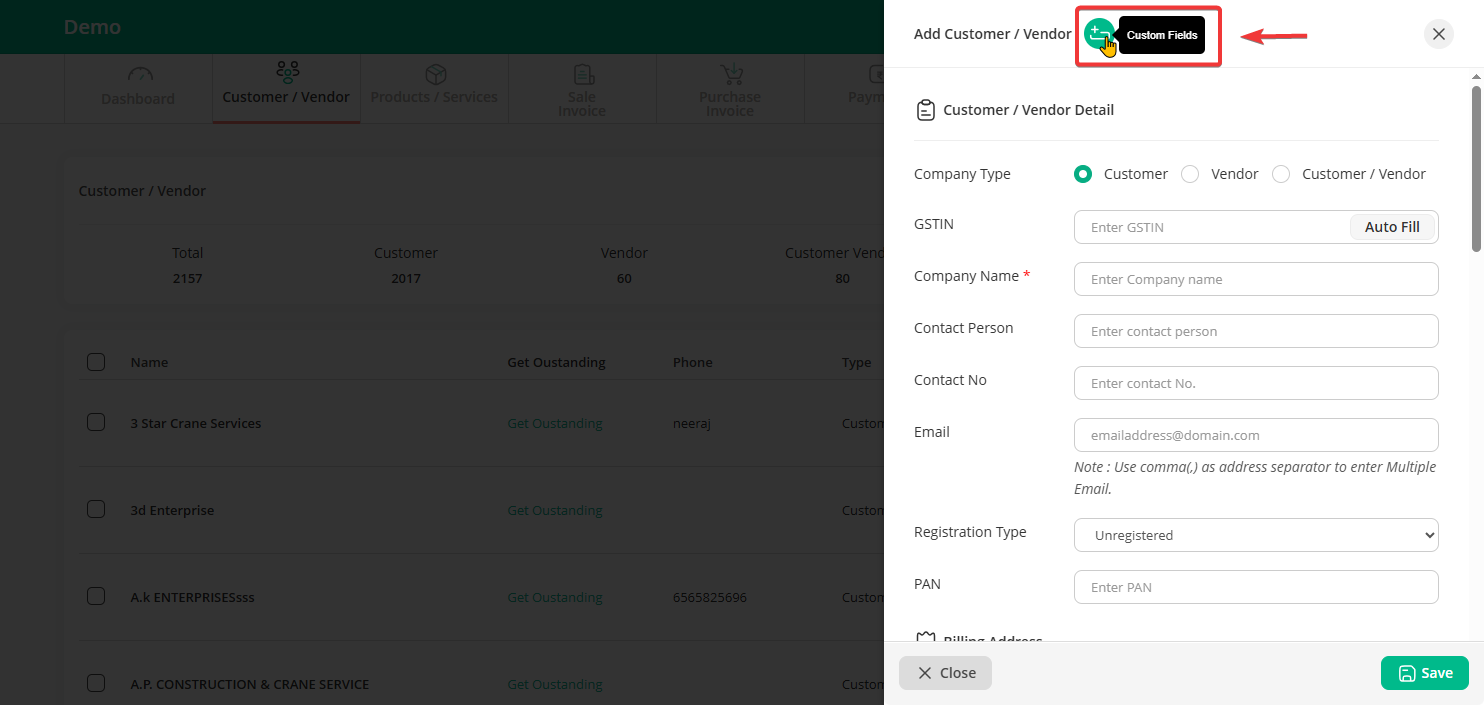
Task: Open the Dashboard gauge icon
Action: tap(139, 75)
